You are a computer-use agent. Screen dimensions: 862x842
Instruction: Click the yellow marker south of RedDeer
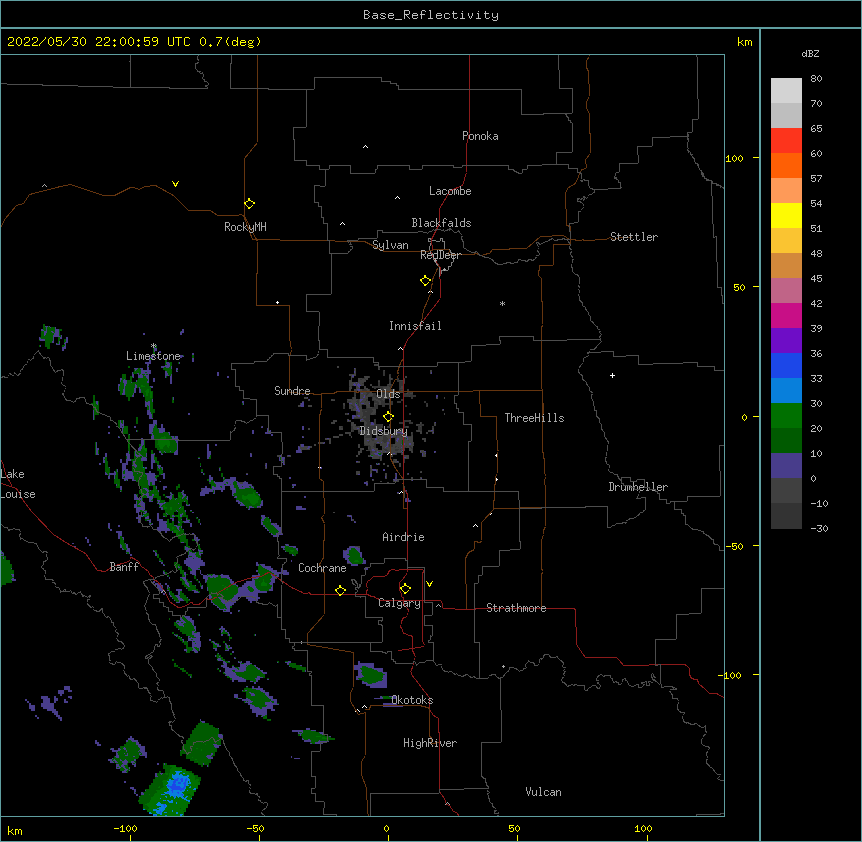425,280
